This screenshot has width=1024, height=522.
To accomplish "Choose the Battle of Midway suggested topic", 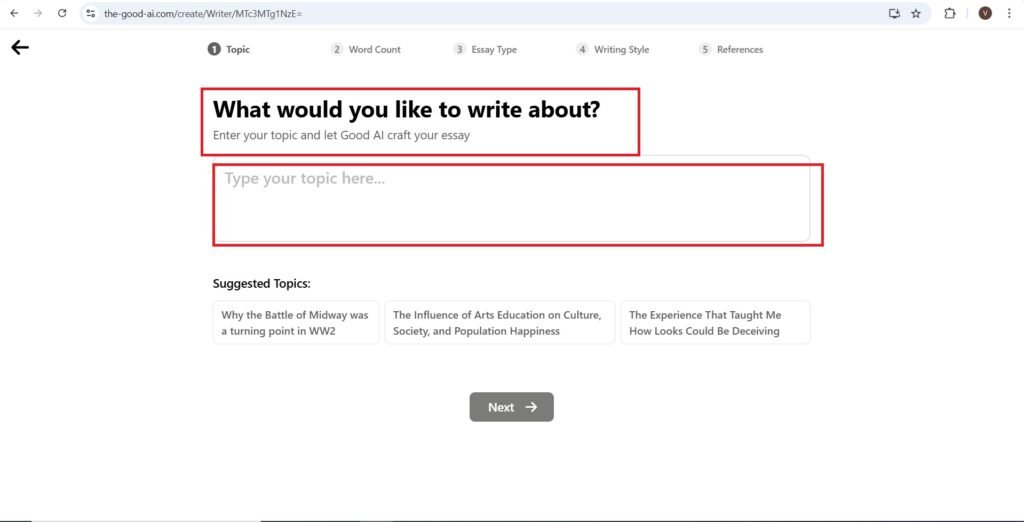I will pyautogui.click(x=296, y=323).
